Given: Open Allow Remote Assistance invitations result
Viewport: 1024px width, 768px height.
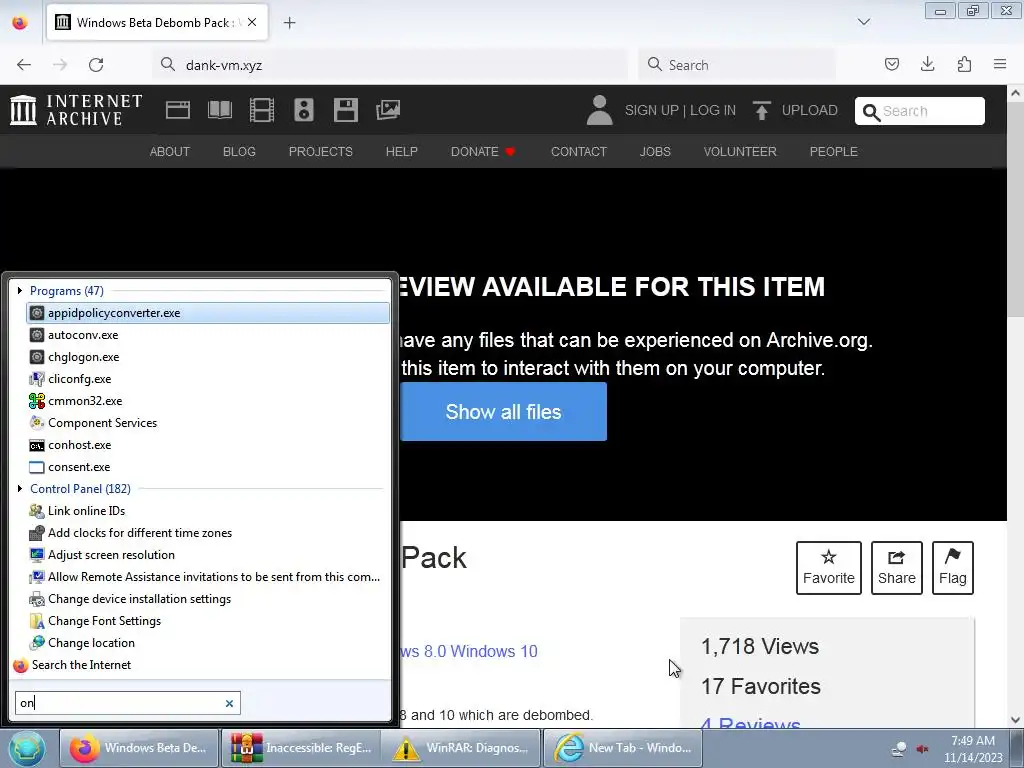Looking at the screenshot, I should [208, 577].
